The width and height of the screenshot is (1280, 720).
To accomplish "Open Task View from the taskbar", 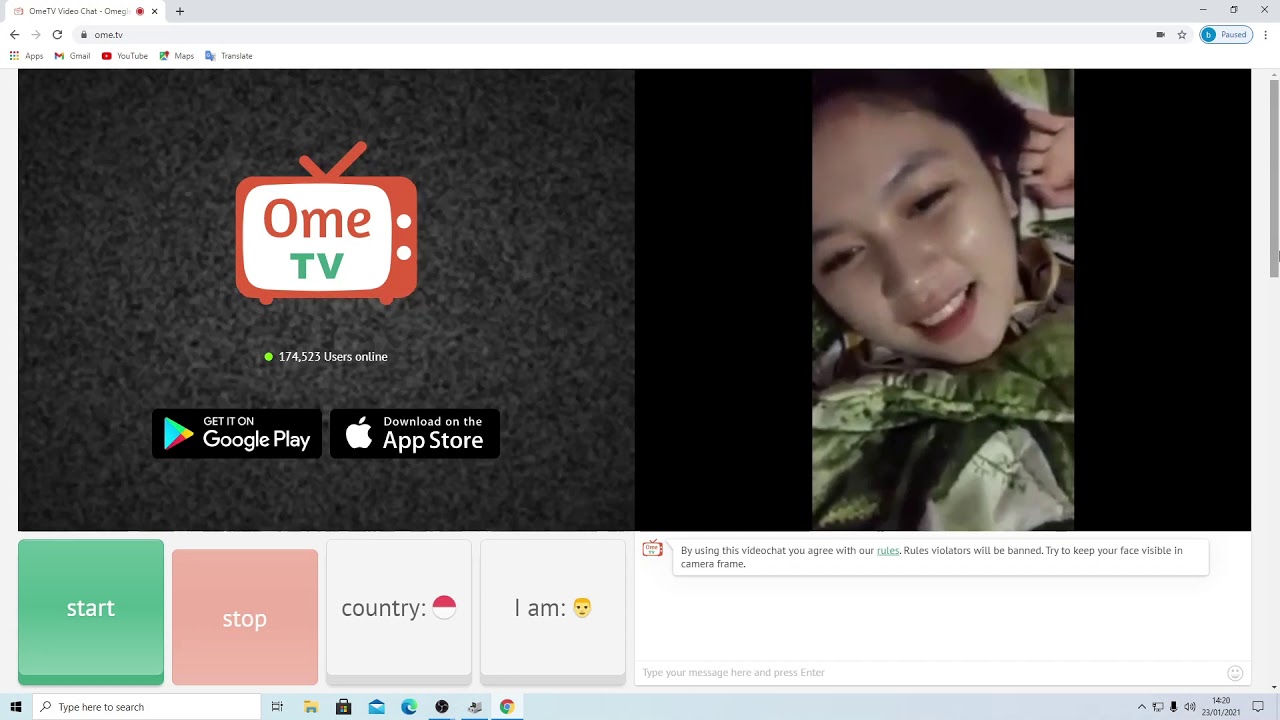I will click(277, 707).
